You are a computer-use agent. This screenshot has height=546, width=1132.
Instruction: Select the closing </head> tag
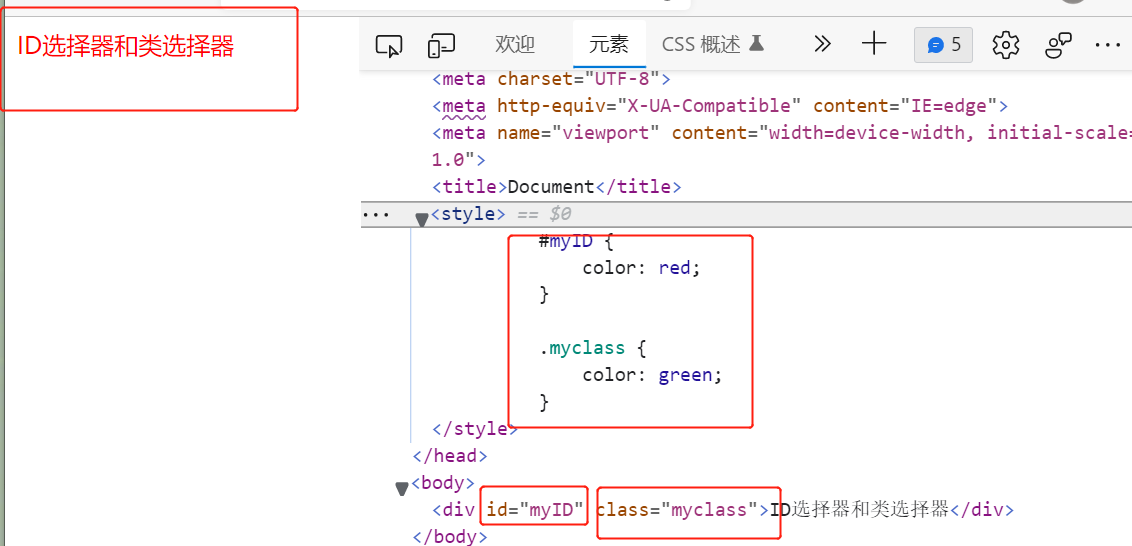coord(450,456)
